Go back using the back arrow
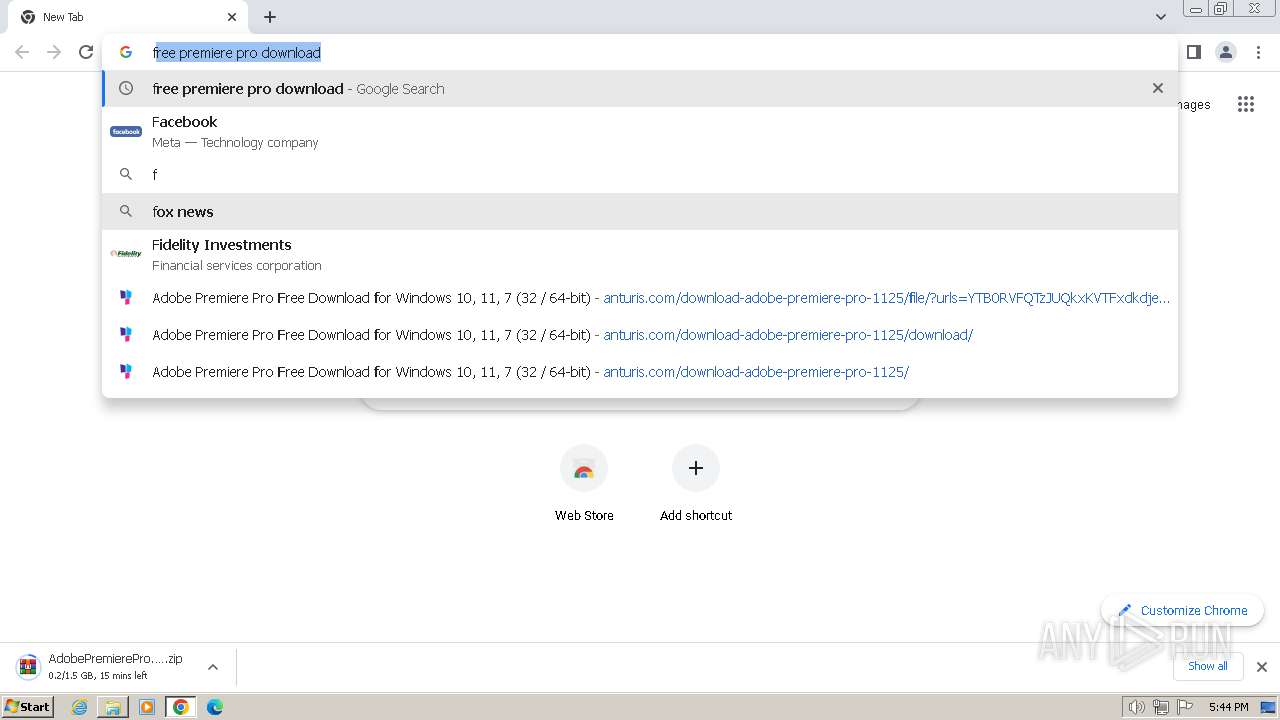The width and height of the screenshot is (1280, 720). [22, 52]
